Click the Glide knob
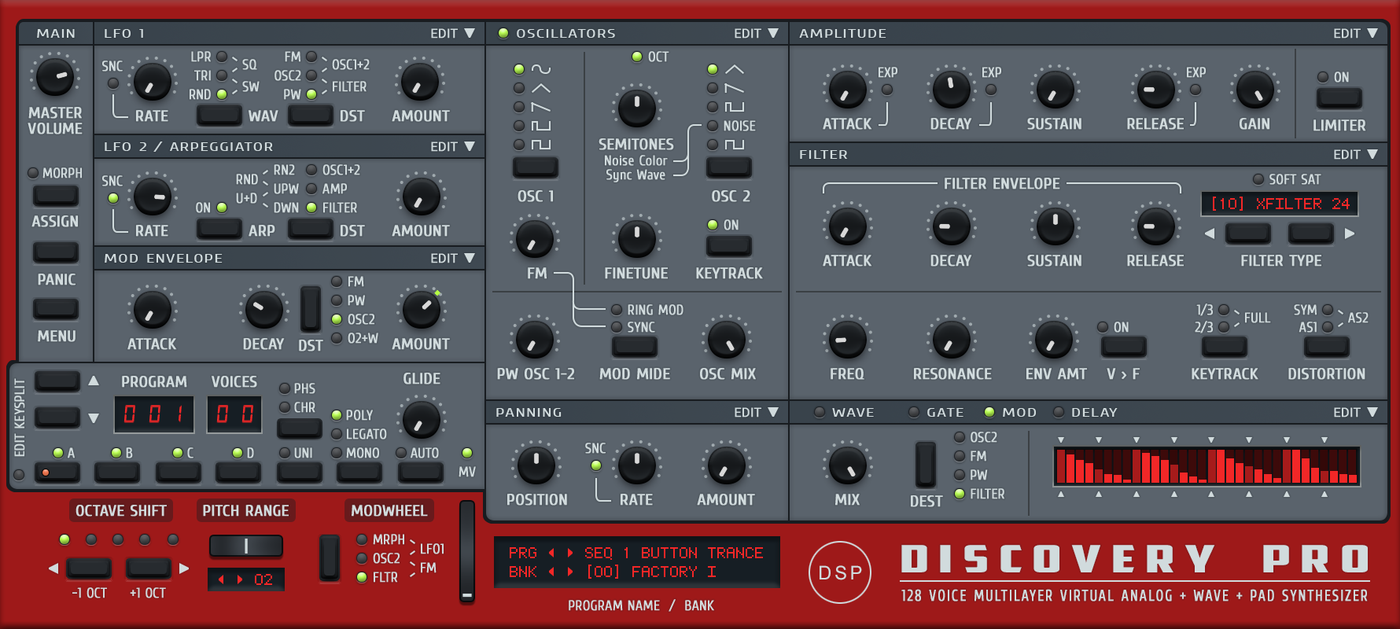This screenshot has height=629, width=1400. (x=421, y=419)
